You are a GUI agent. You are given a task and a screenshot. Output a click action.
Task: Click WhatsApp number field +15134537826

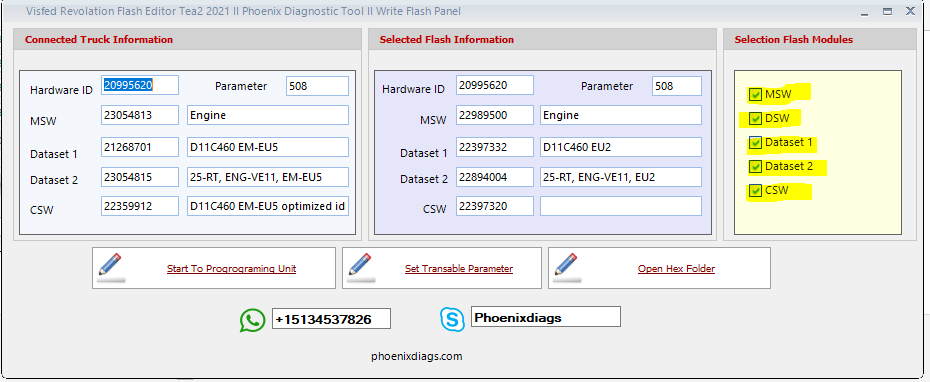click(331, 319)
